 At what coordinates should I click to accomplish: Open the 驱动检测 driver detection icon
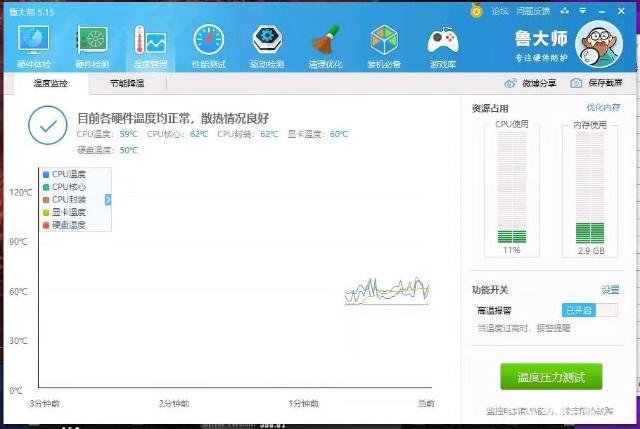pyautogui.click(x=266, y=44)
